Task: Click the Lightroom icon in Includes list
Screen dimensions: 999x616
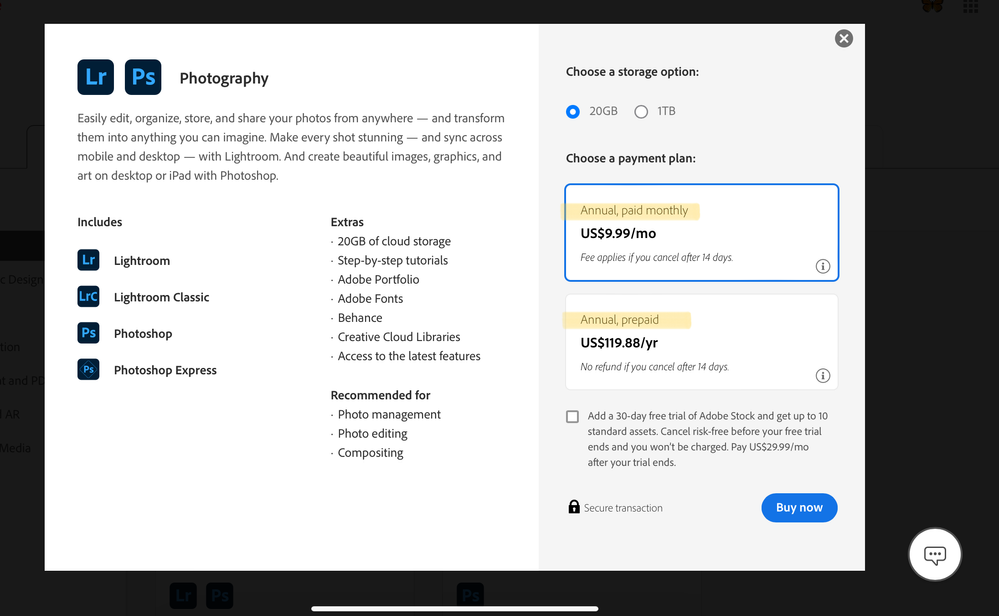Action: pos(89,260)
